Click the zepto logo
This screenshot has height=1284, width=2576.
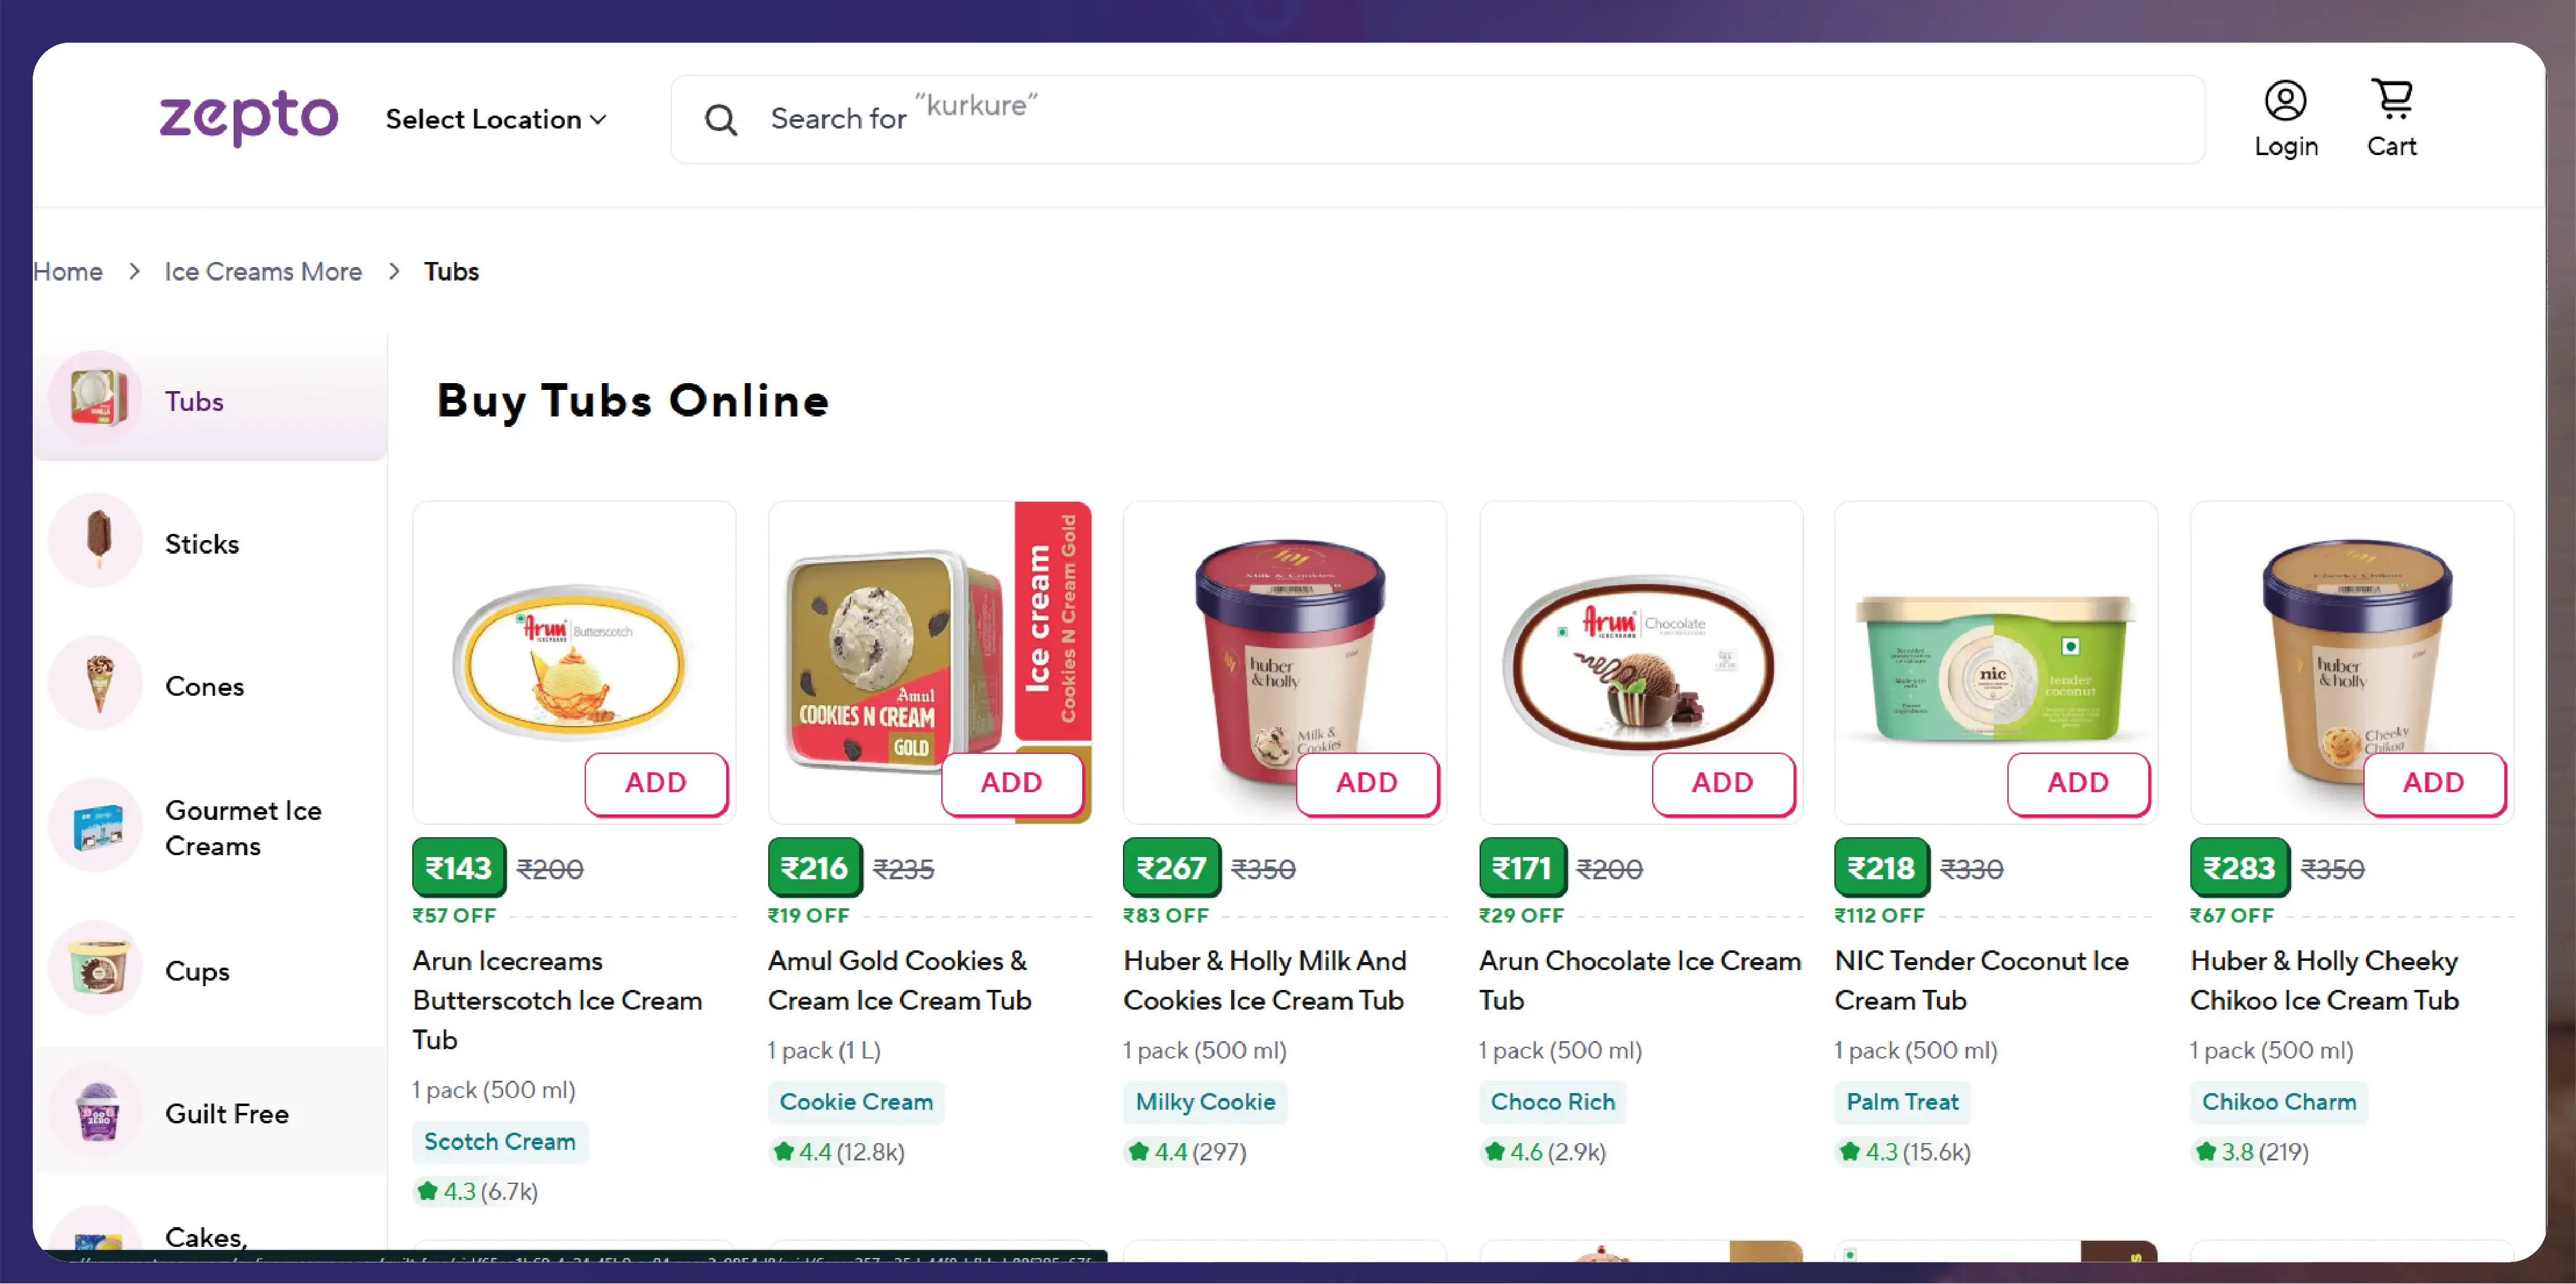coord(249,117)
